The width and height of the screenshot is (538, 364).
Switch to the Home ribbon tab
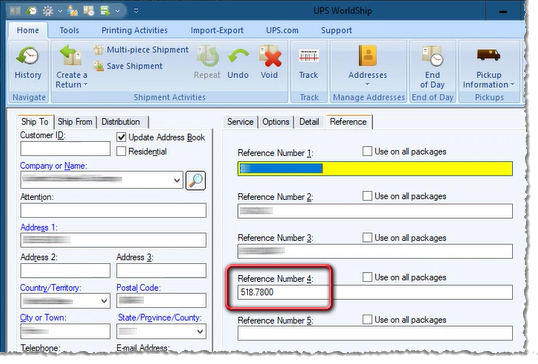[x=28, y=30]
